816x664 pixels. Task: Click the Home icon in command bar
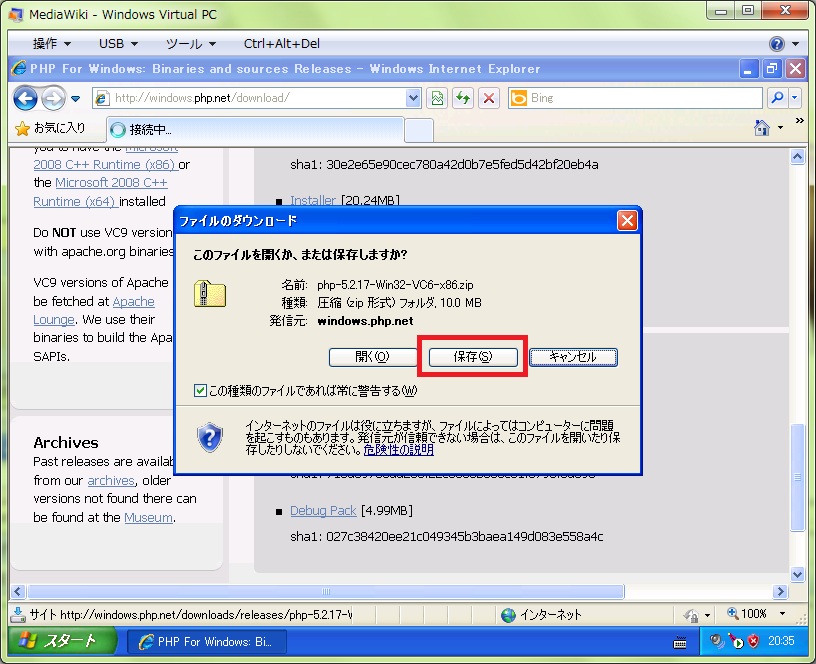(762, 128)
